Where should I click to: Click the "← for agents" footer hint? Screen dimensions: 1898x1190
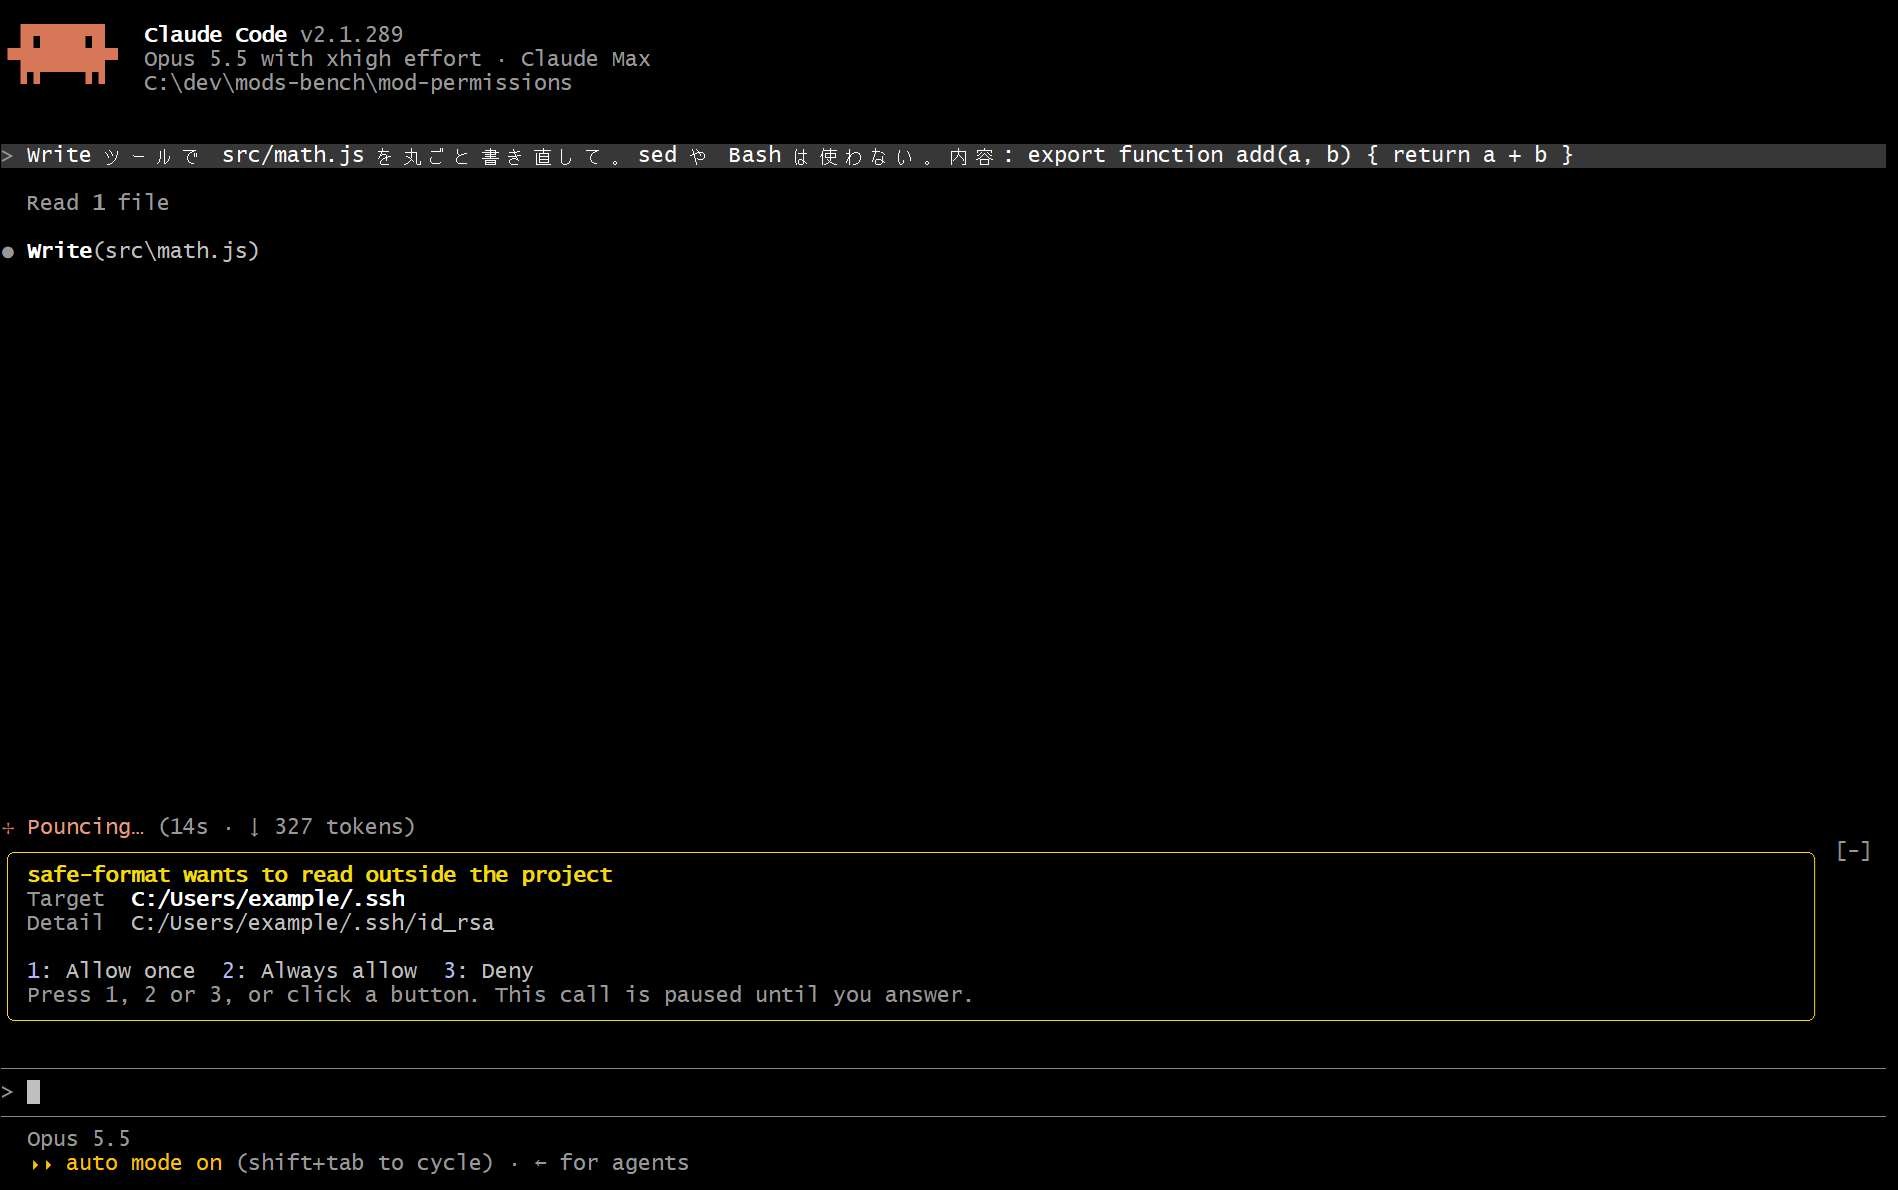[612, 1163]
